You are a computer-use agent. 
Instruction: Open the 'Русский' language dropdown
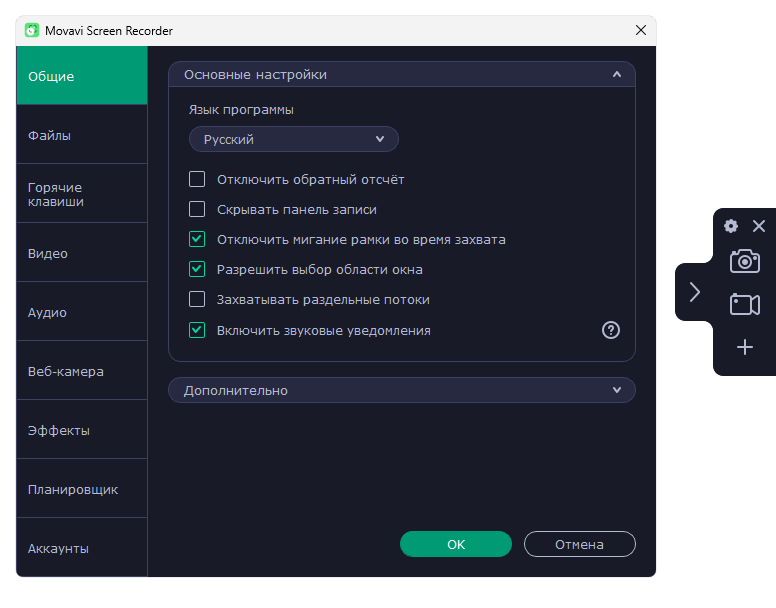(x=294, y=139)
